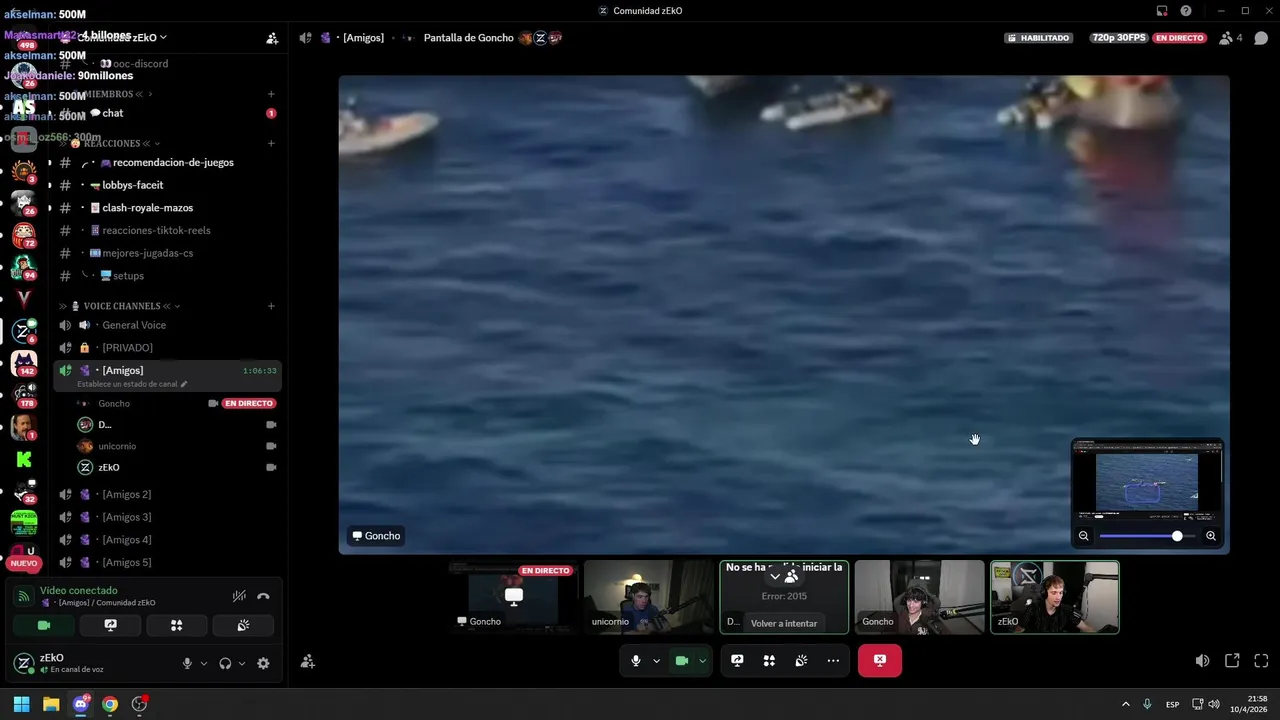Screen dimensions: 1280x720
Task: Select Goncho's live stream tile
Action: coord(514,597)
